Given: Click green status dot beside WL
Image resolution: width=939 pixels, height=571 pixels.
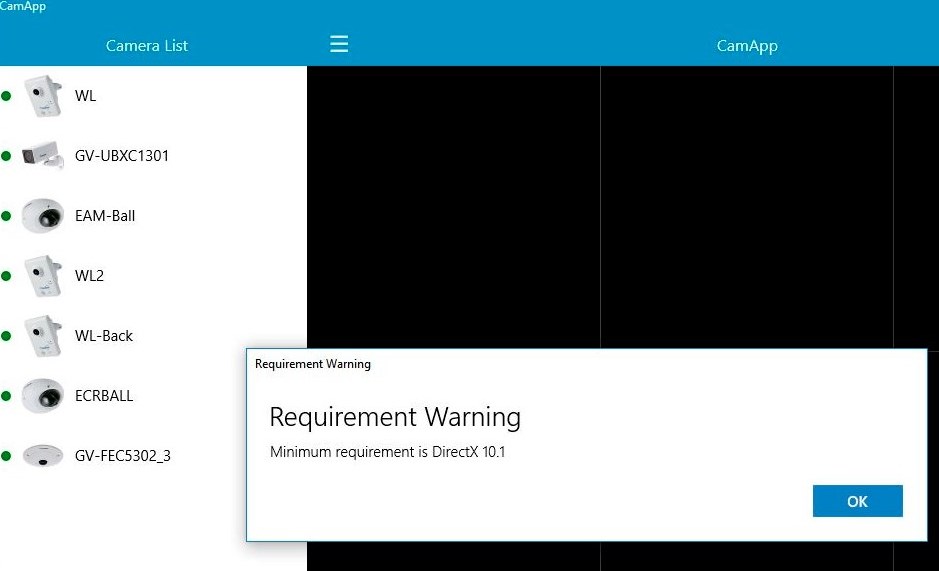Looking at the screenshot, I should [6, 96].
